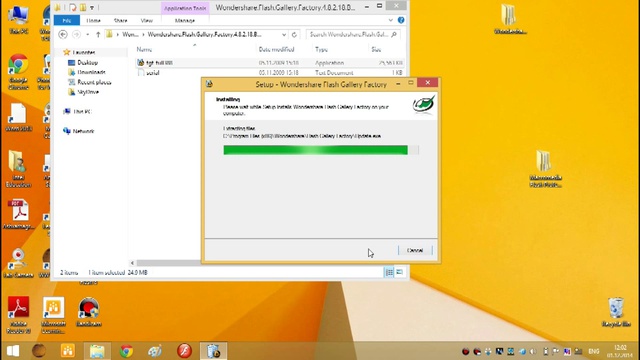This screenshot has width=640, height=360.
Task: Refresh the Explorer folder view
Action: pos(294,35)
